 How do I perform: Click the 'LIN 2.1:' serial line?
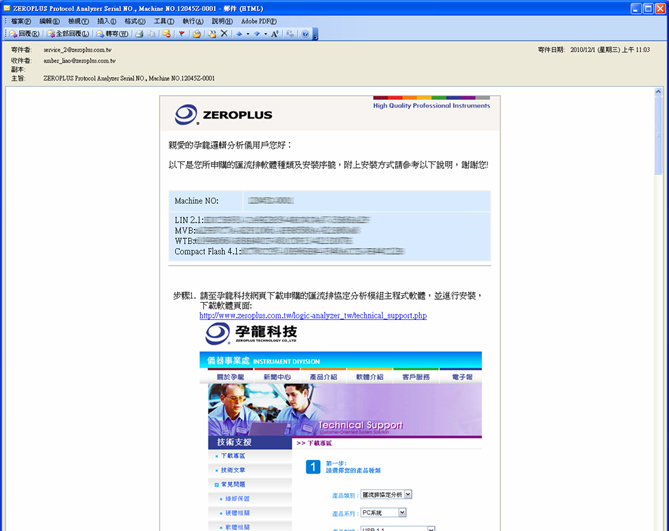click(x=272, y=220)
